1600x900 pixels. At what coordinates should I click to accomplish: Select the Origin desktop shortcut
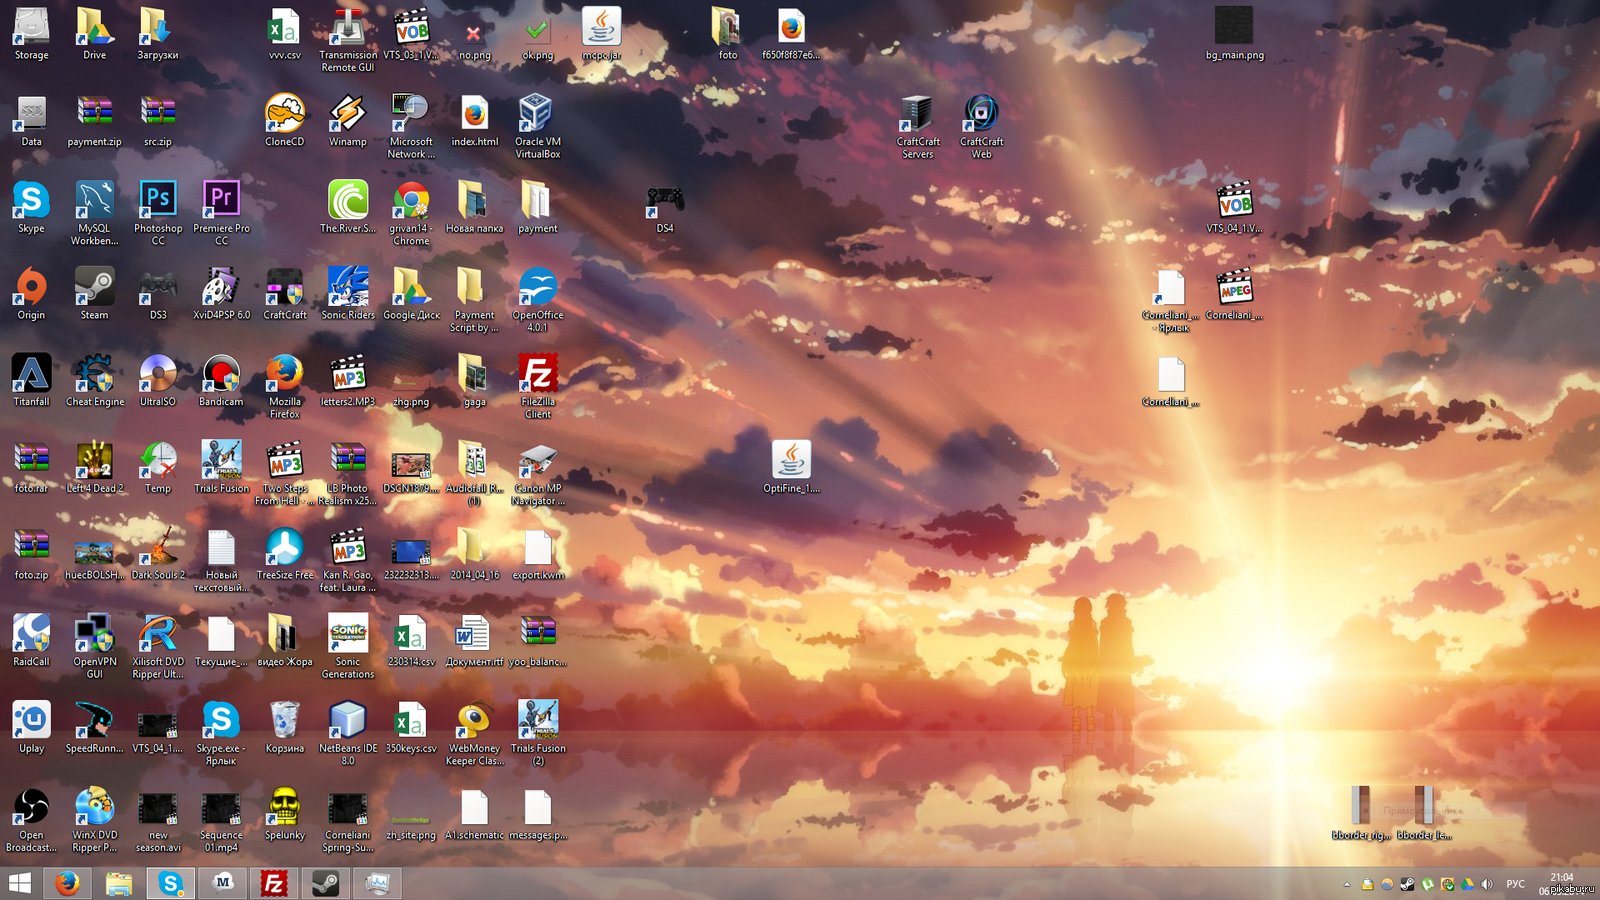click(31, 294)
